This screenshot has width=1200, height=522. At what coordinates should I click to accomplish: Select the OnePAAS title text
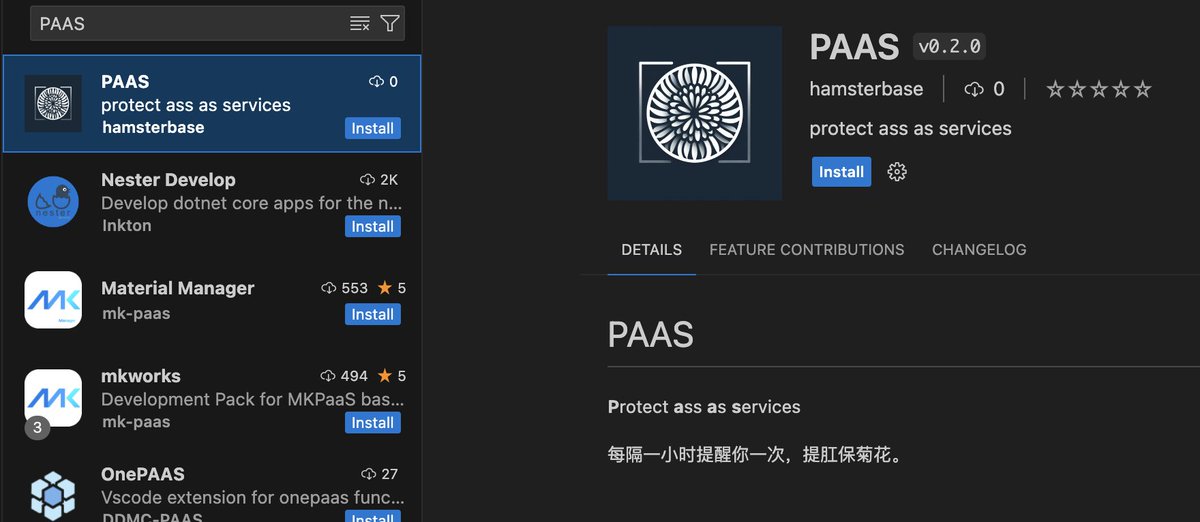143,474
